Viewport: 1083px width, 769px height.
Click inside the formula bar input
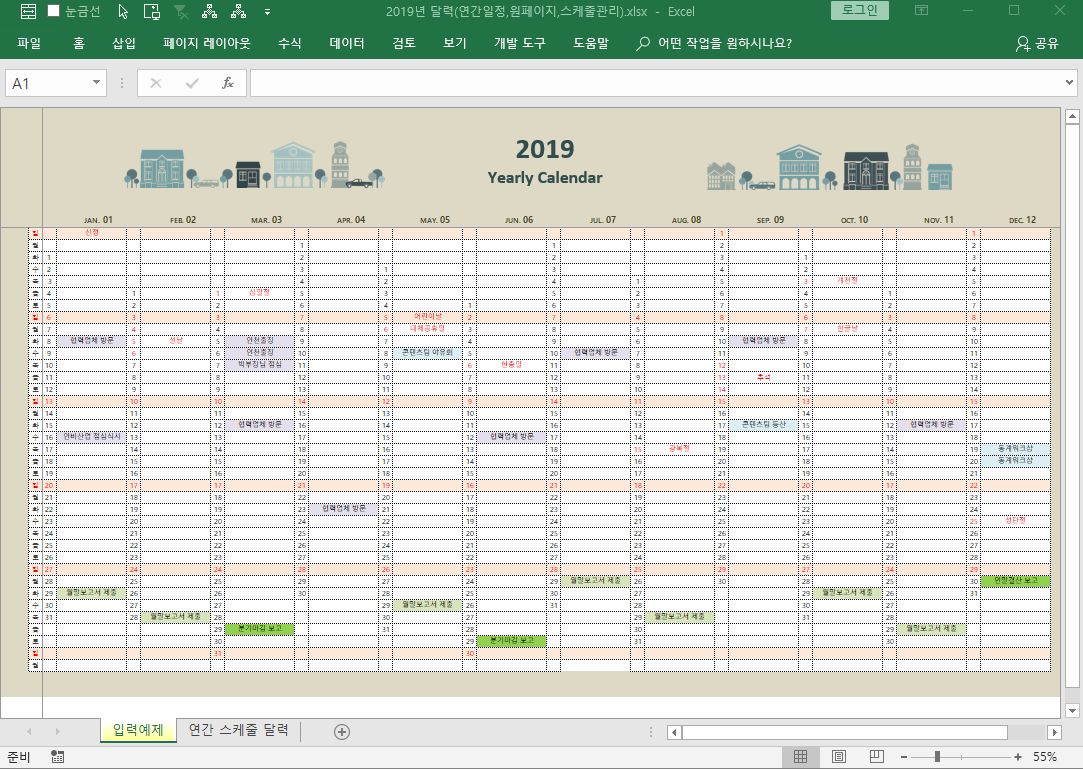(x=650, y=83)
